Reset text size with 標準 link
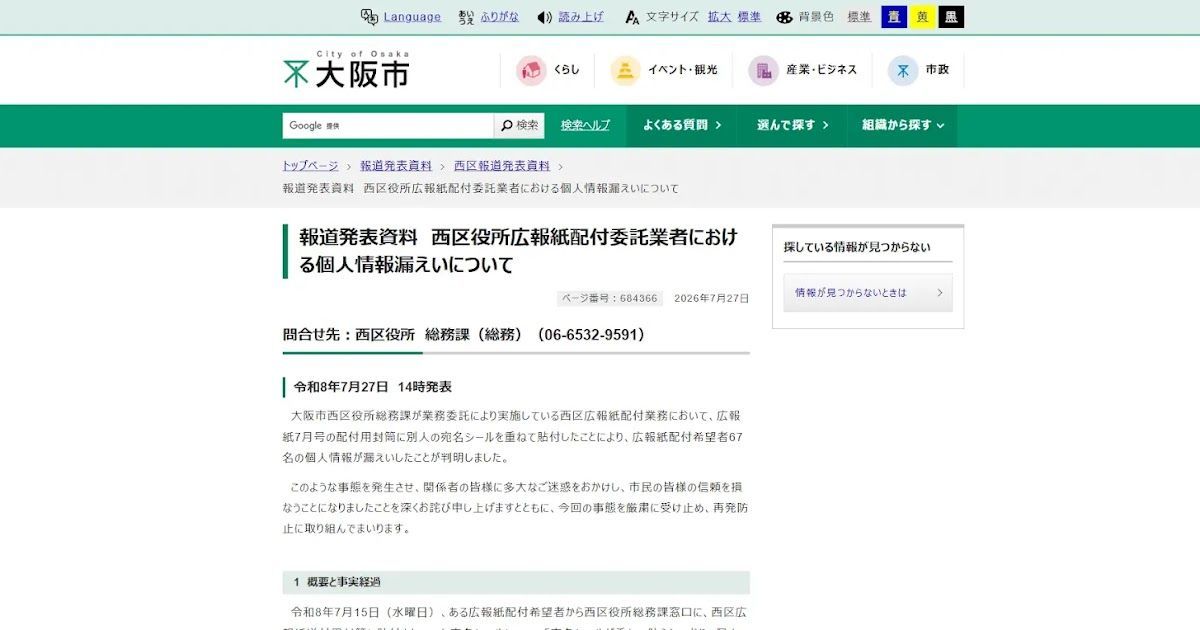 click(x=749, y=17)
